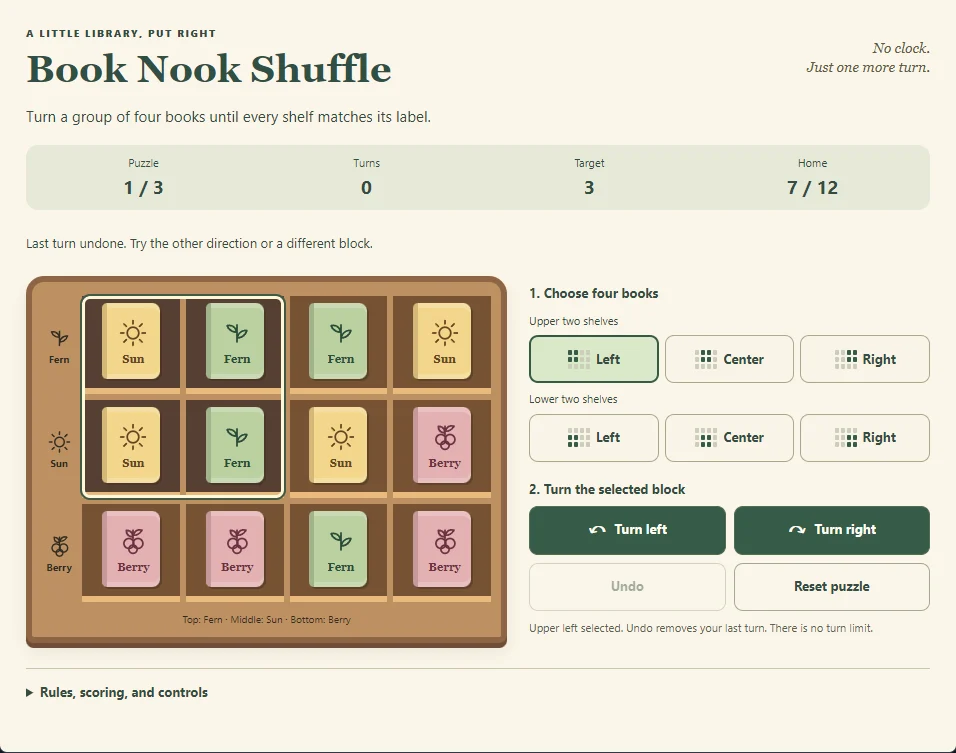Click the 'Turn a group of four books' instruction
This screenshot has width=956, height=753.
tap(229, 116)
